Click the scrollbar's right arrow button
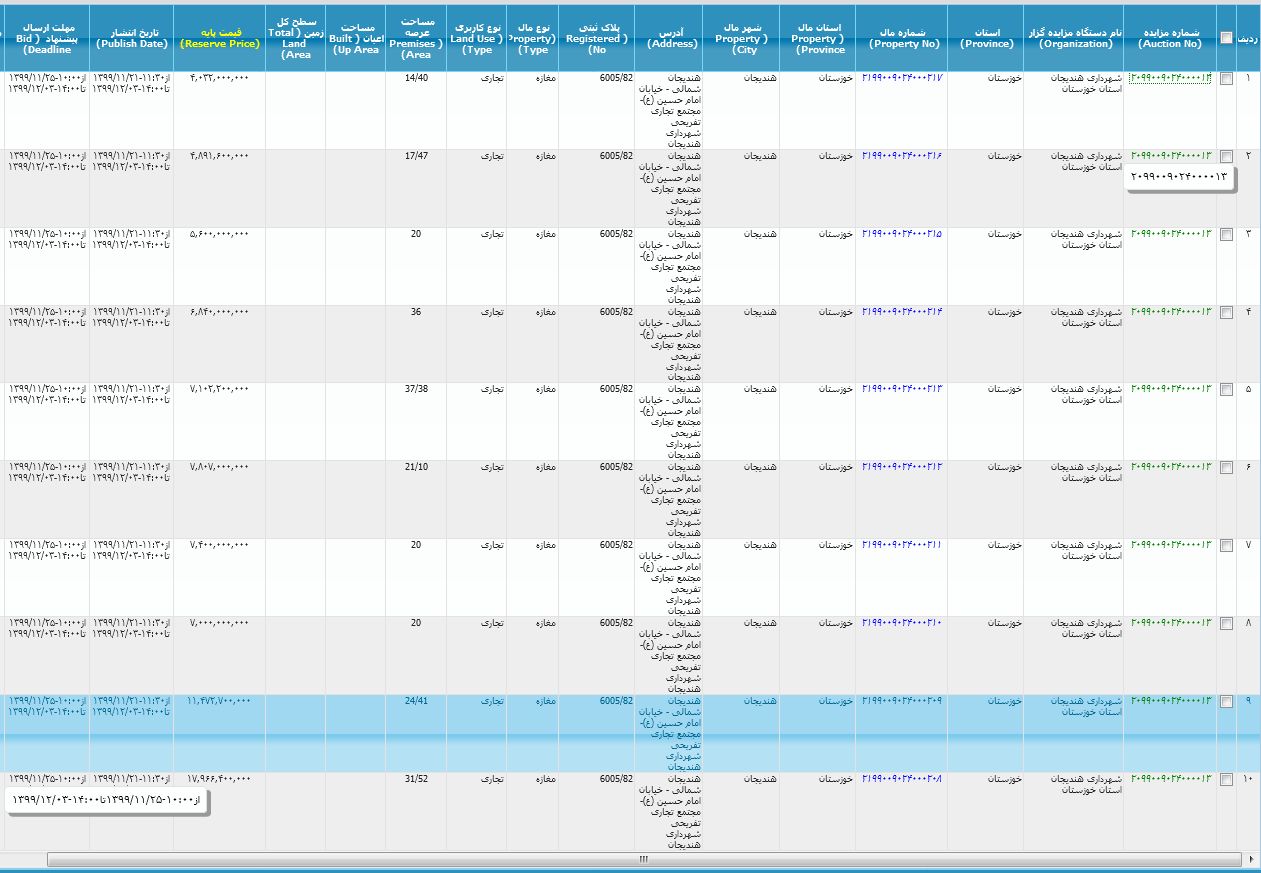The image size is (1261, 873). [1252, 859]
